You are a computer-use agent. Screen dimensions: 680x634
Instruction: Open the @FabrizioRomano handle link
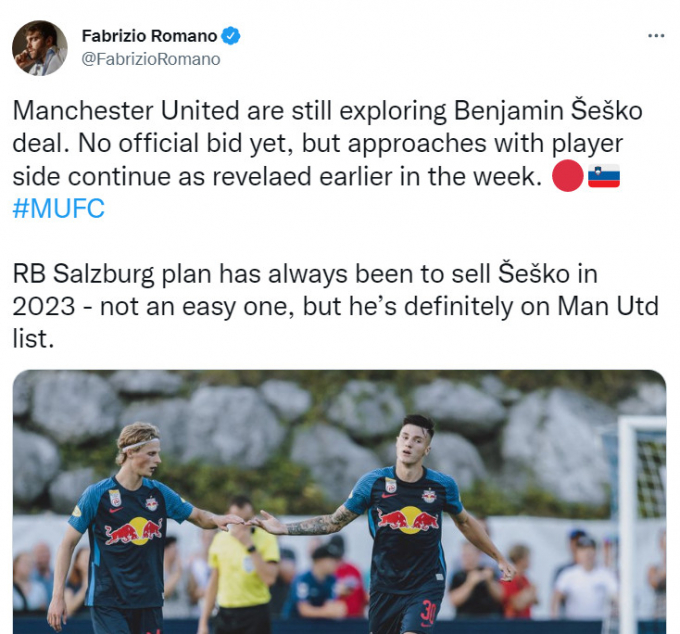(151, 59)
